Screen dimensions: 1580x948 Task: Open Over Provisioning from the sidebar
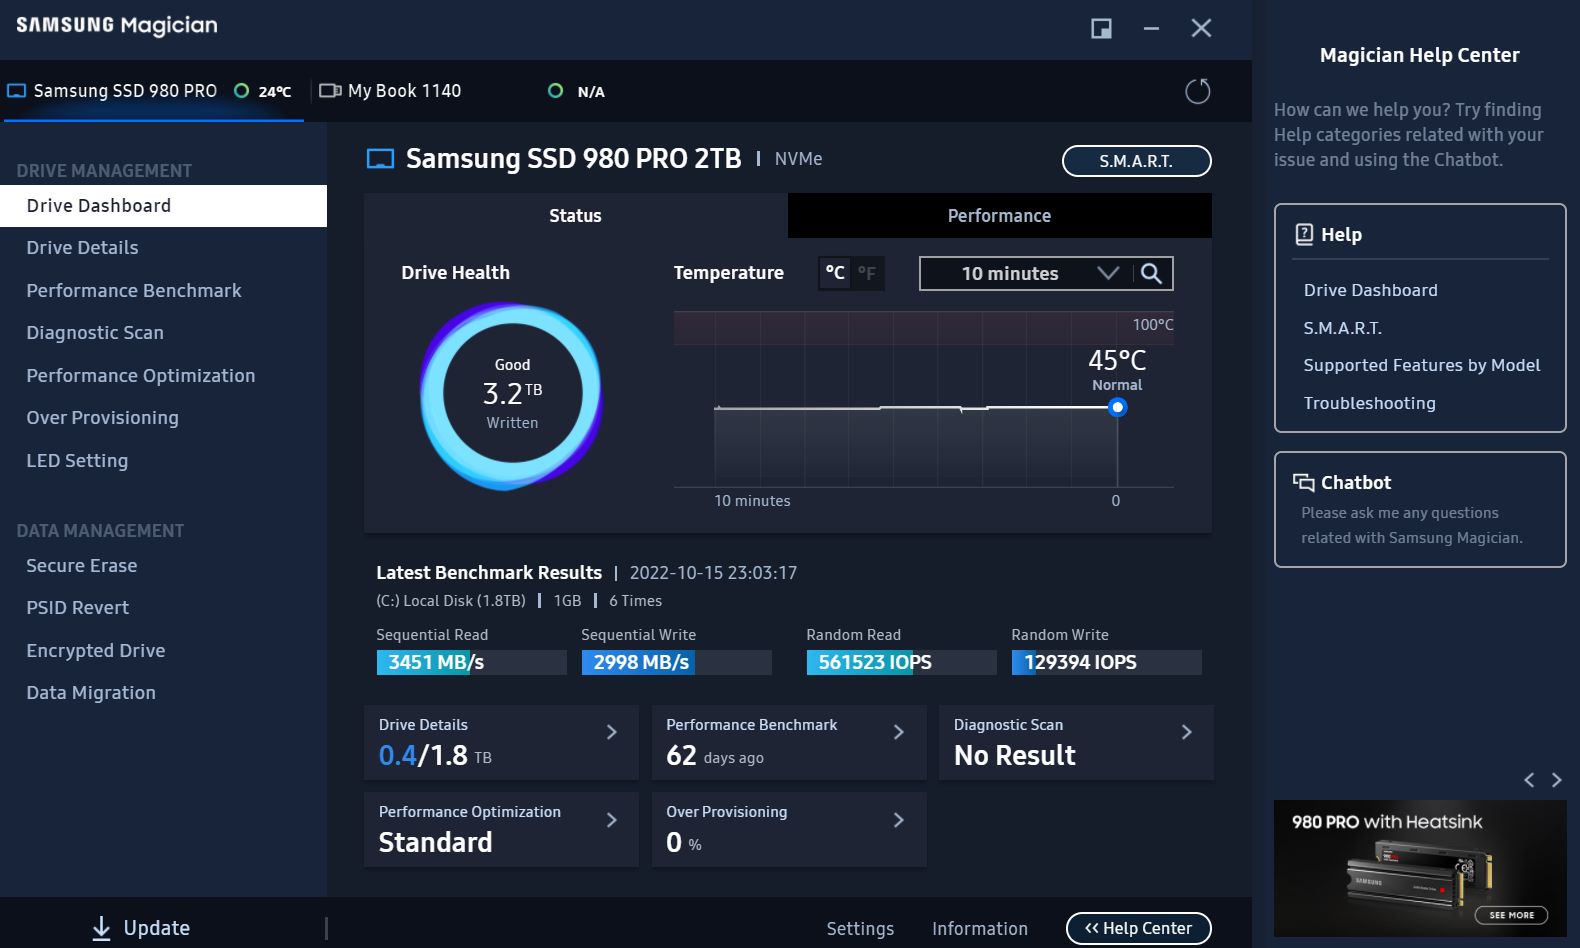[163, 418]
